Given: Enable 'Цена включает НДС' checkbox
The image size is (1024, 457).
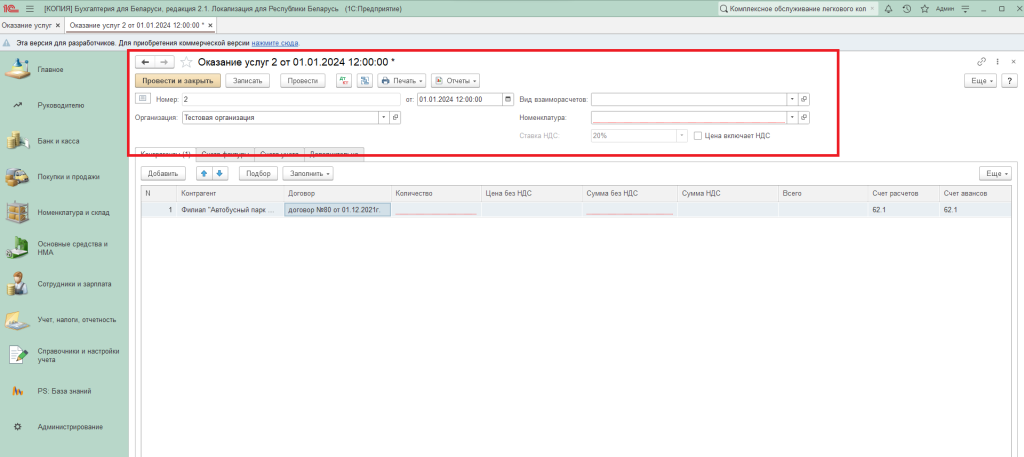Looking at the screenshot, I should pos(698,135).
